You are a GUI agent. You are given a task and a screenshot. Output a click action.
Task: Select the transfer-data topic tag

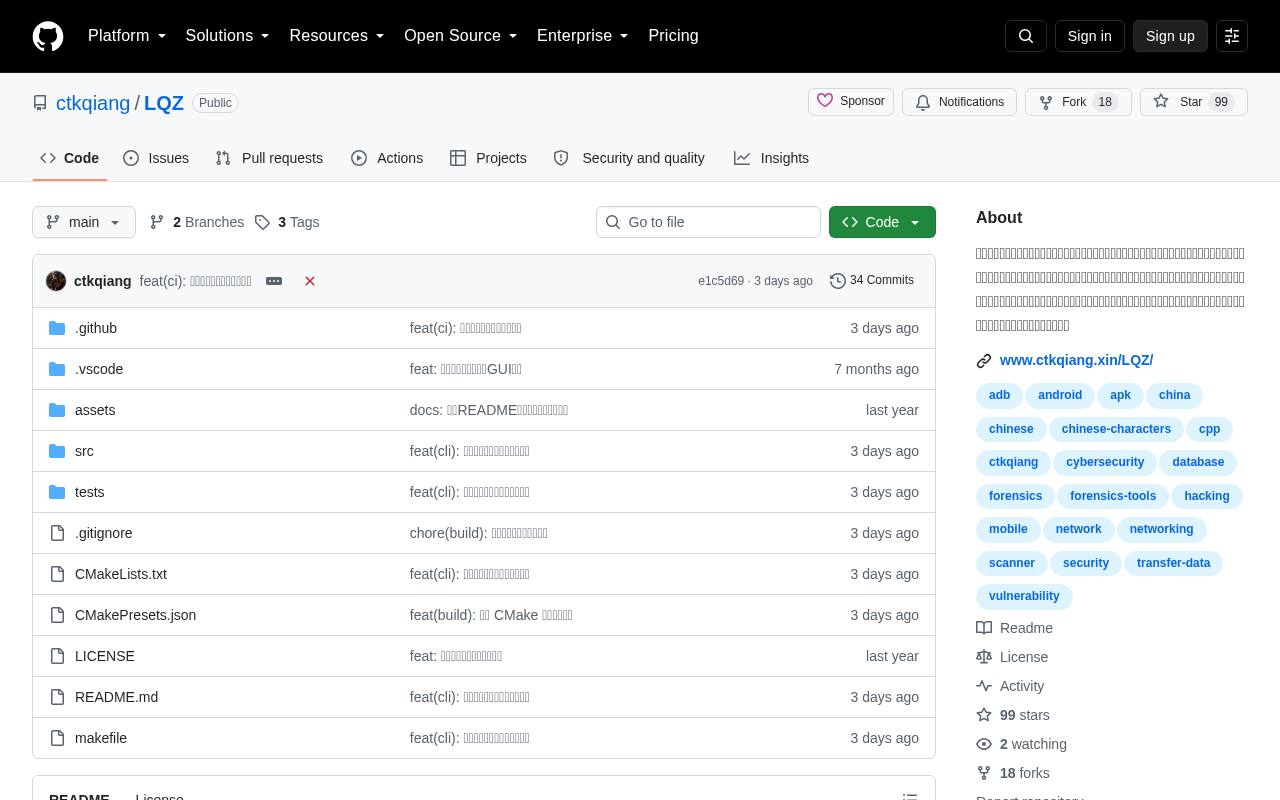pyautogui.click(x=1174, y=563)
